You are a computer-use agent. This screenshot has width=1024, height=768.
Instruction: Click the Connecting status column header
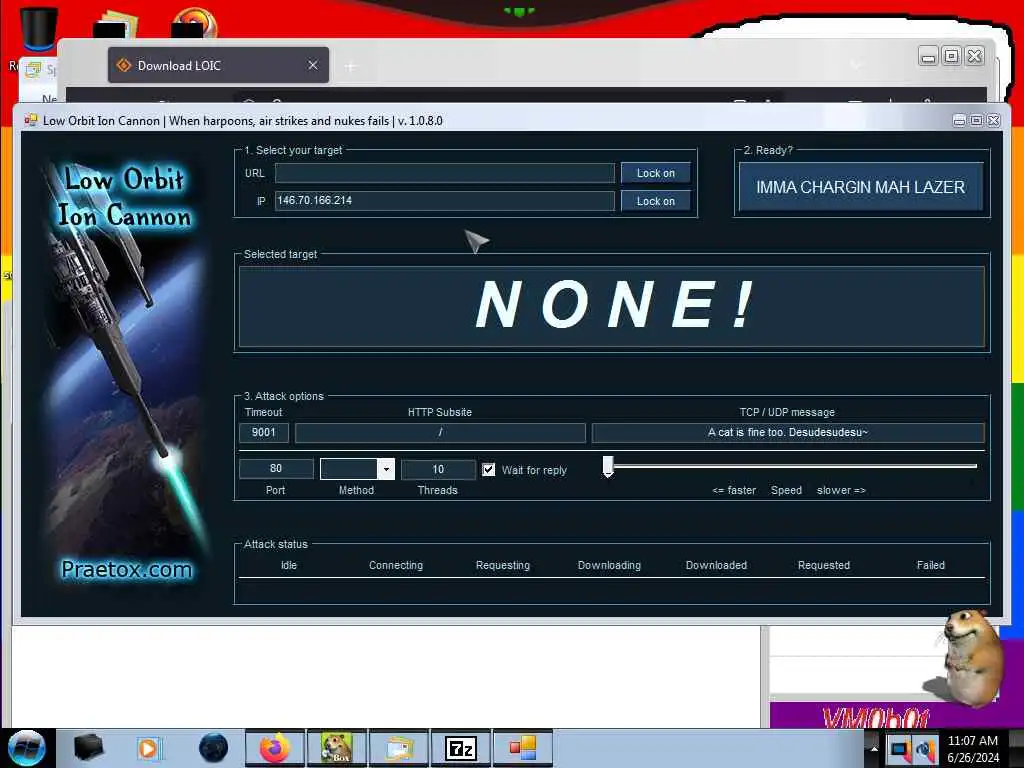[396, 565]
